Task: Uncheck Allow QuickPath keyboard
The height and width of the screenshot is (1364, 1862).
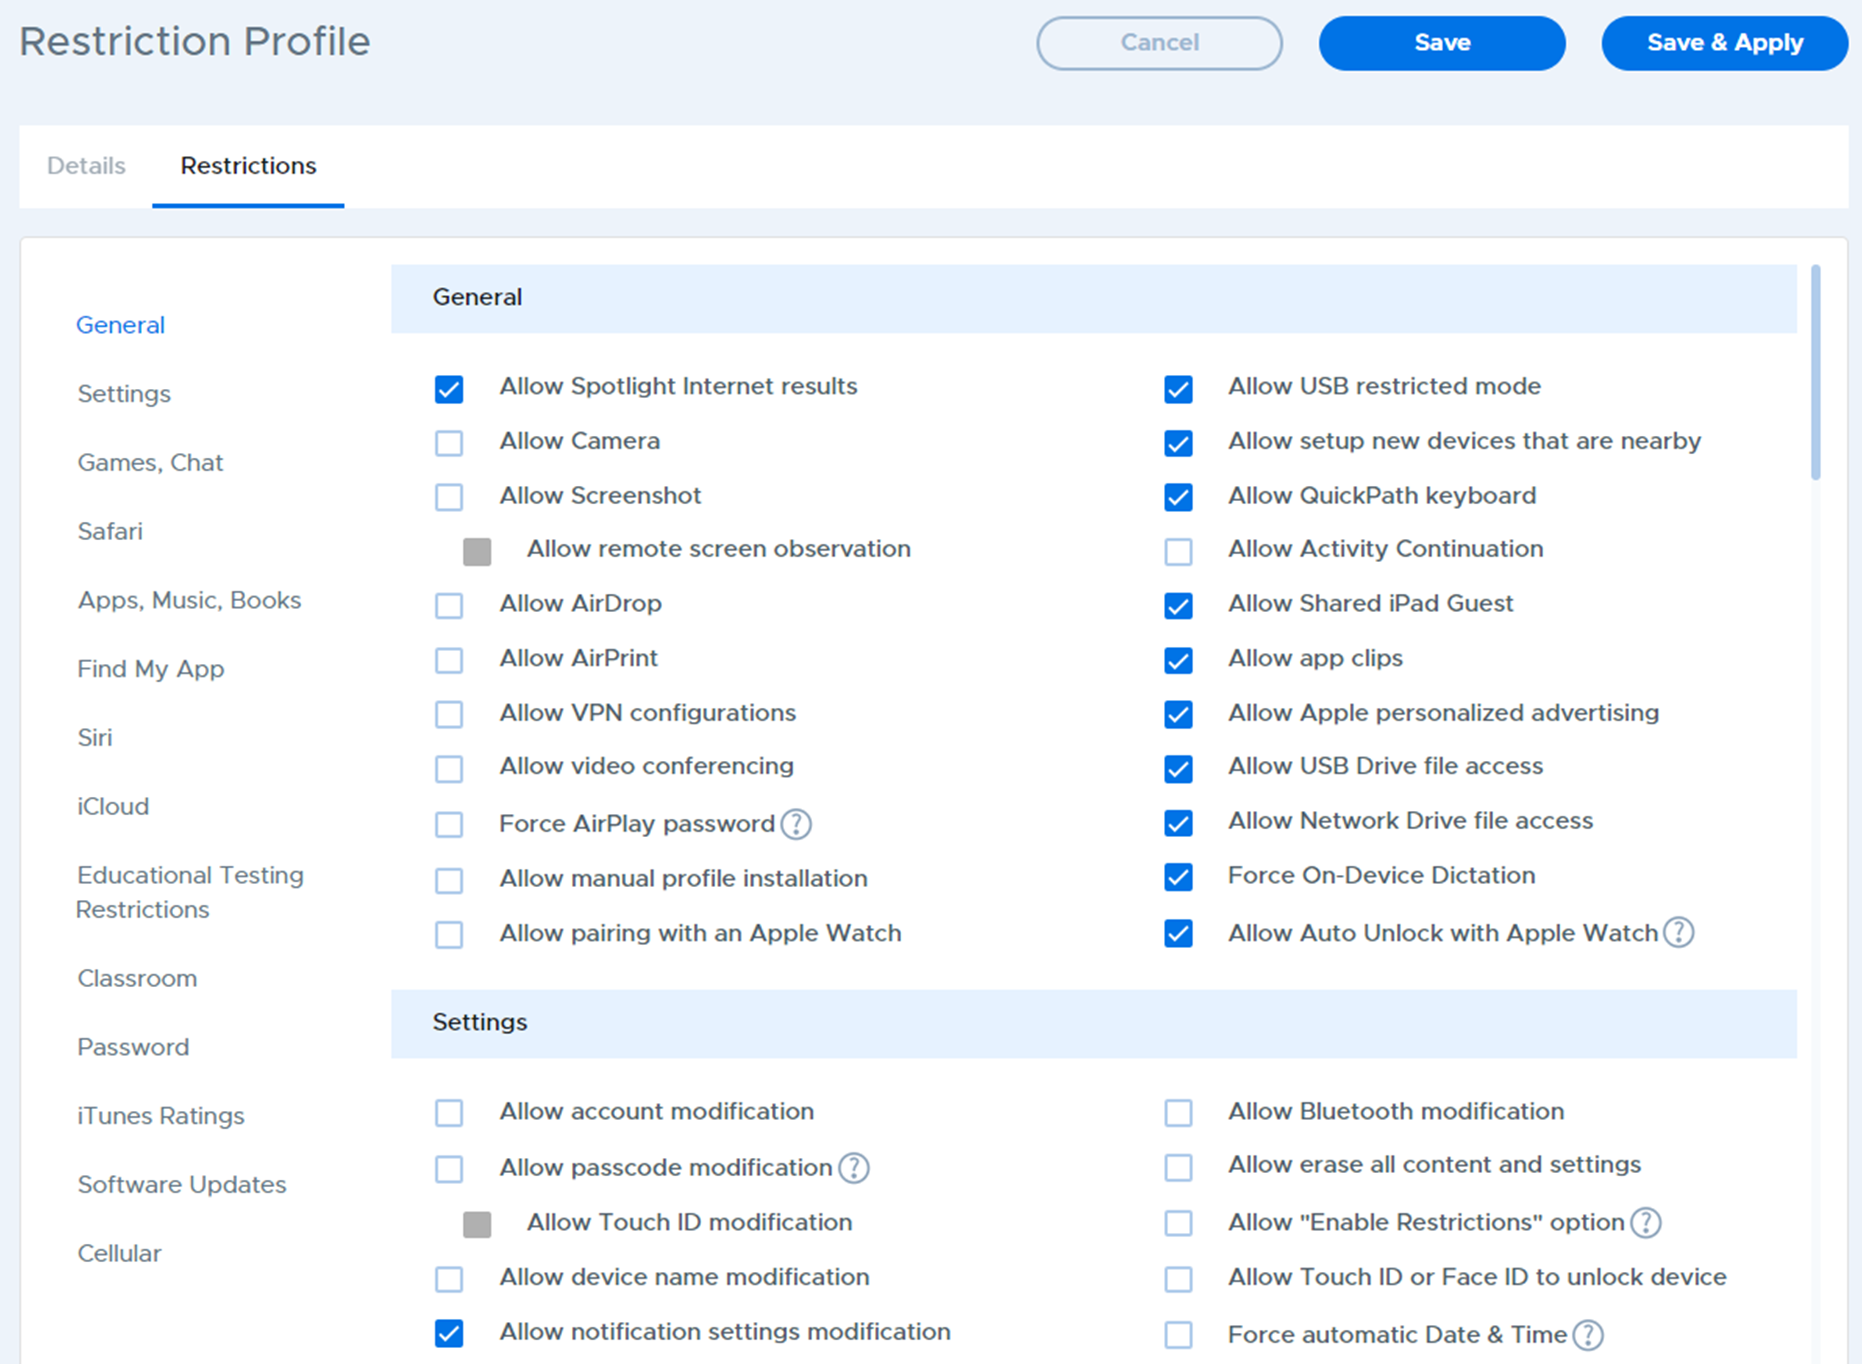Action: tap(1178, 496)
